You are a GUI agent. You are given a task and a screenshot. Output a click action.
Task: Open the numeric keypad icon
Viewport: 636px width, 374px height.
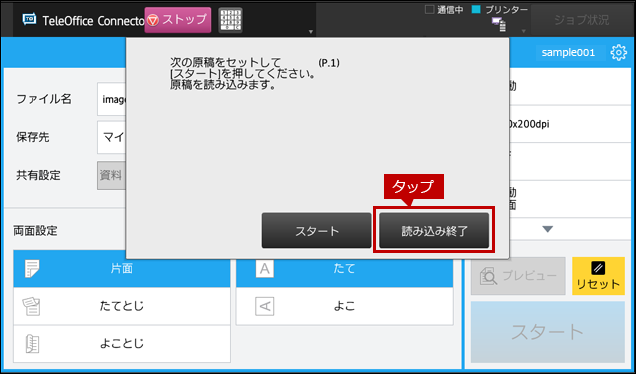230,20
